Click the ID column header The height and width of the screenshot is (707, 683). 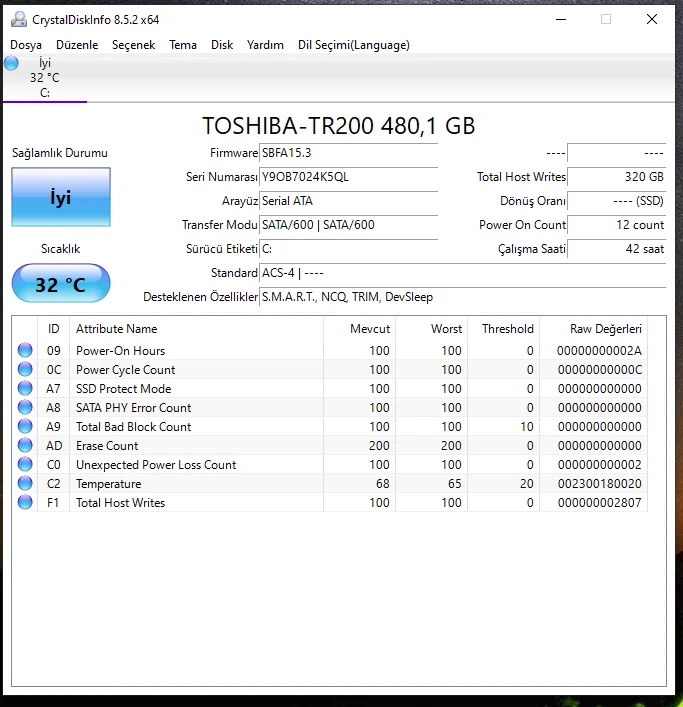pos(54,329)
